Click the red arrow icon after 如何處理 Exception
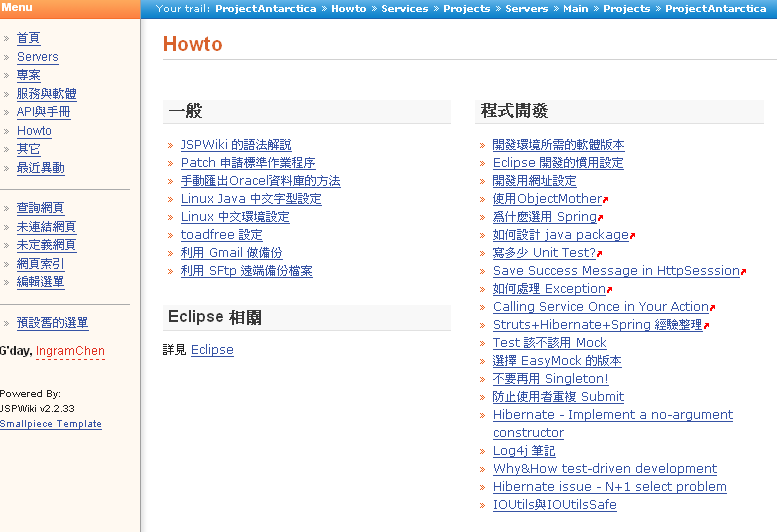 click(609, 290)
